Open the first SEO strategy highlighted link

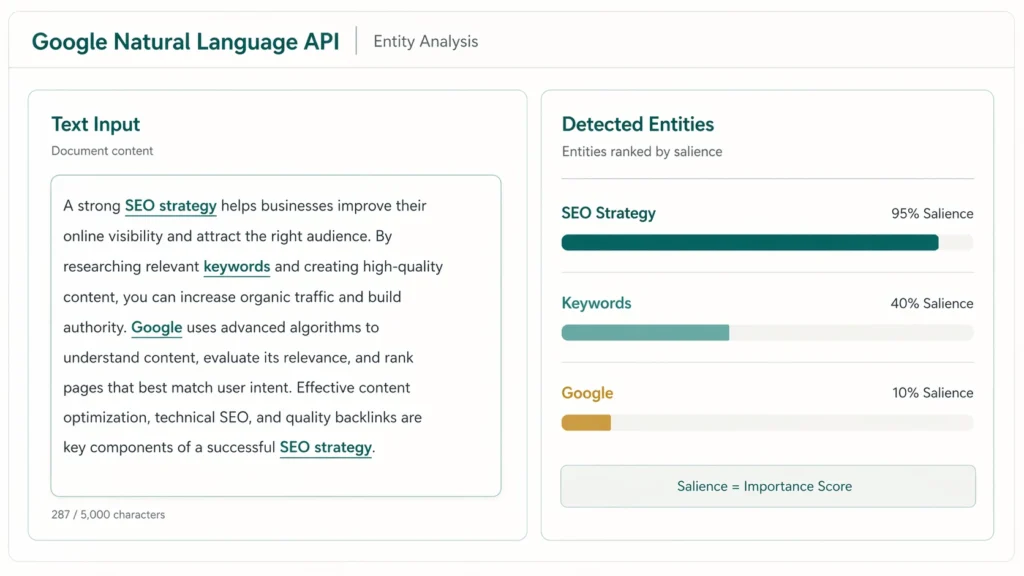[170, 206]
